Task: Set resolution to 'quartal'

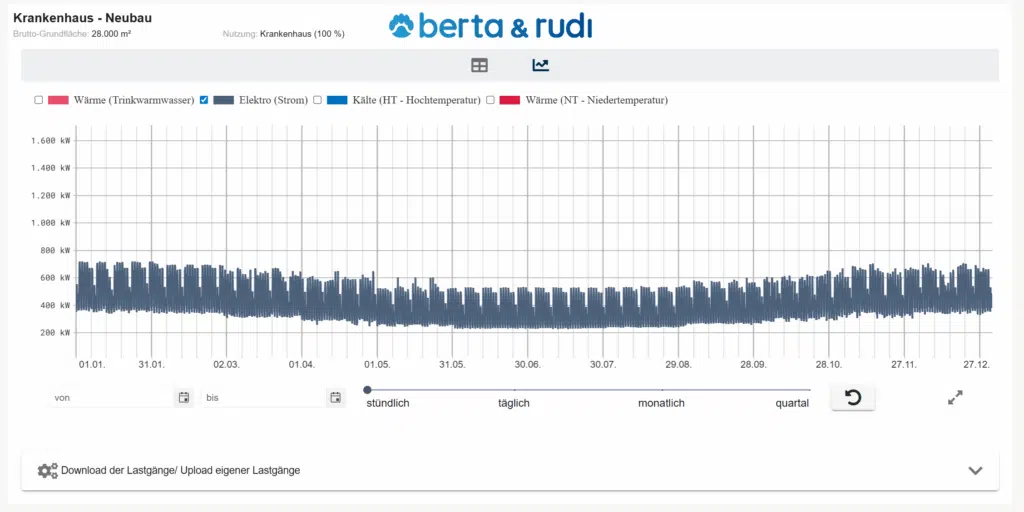Action: [x=792, y=403]
